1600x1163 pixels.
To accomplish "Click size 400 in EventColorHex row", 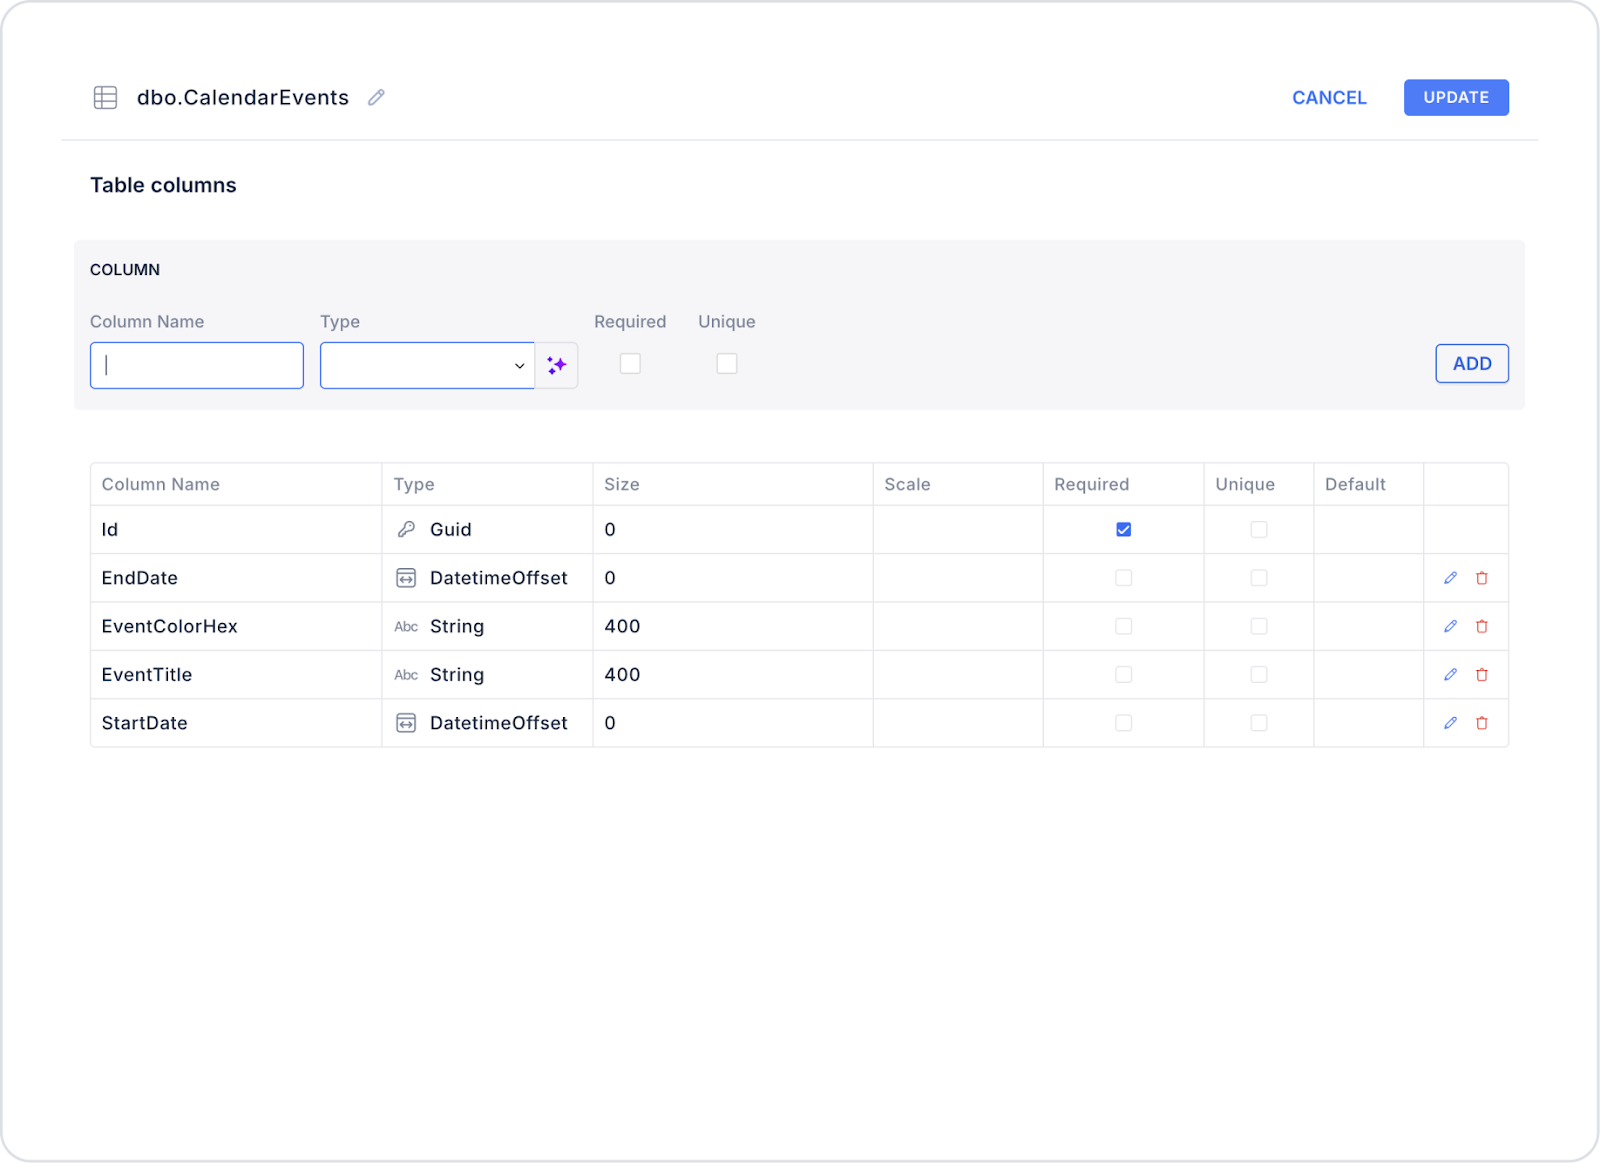I will [622, 626].
